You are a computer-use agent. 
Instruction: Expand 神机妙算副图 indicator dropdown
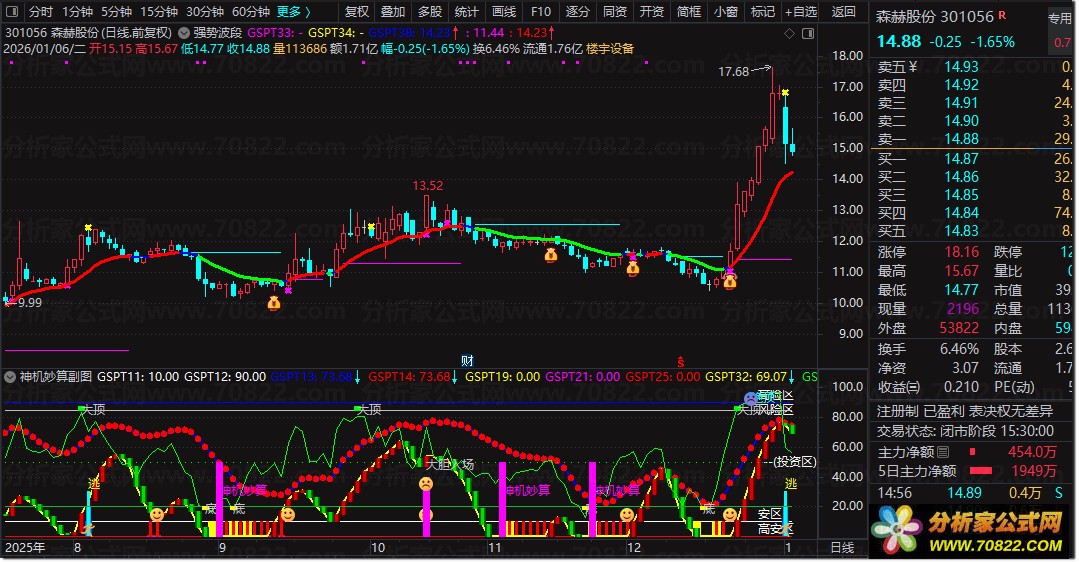pyautogui.click(x=10, y=377)
